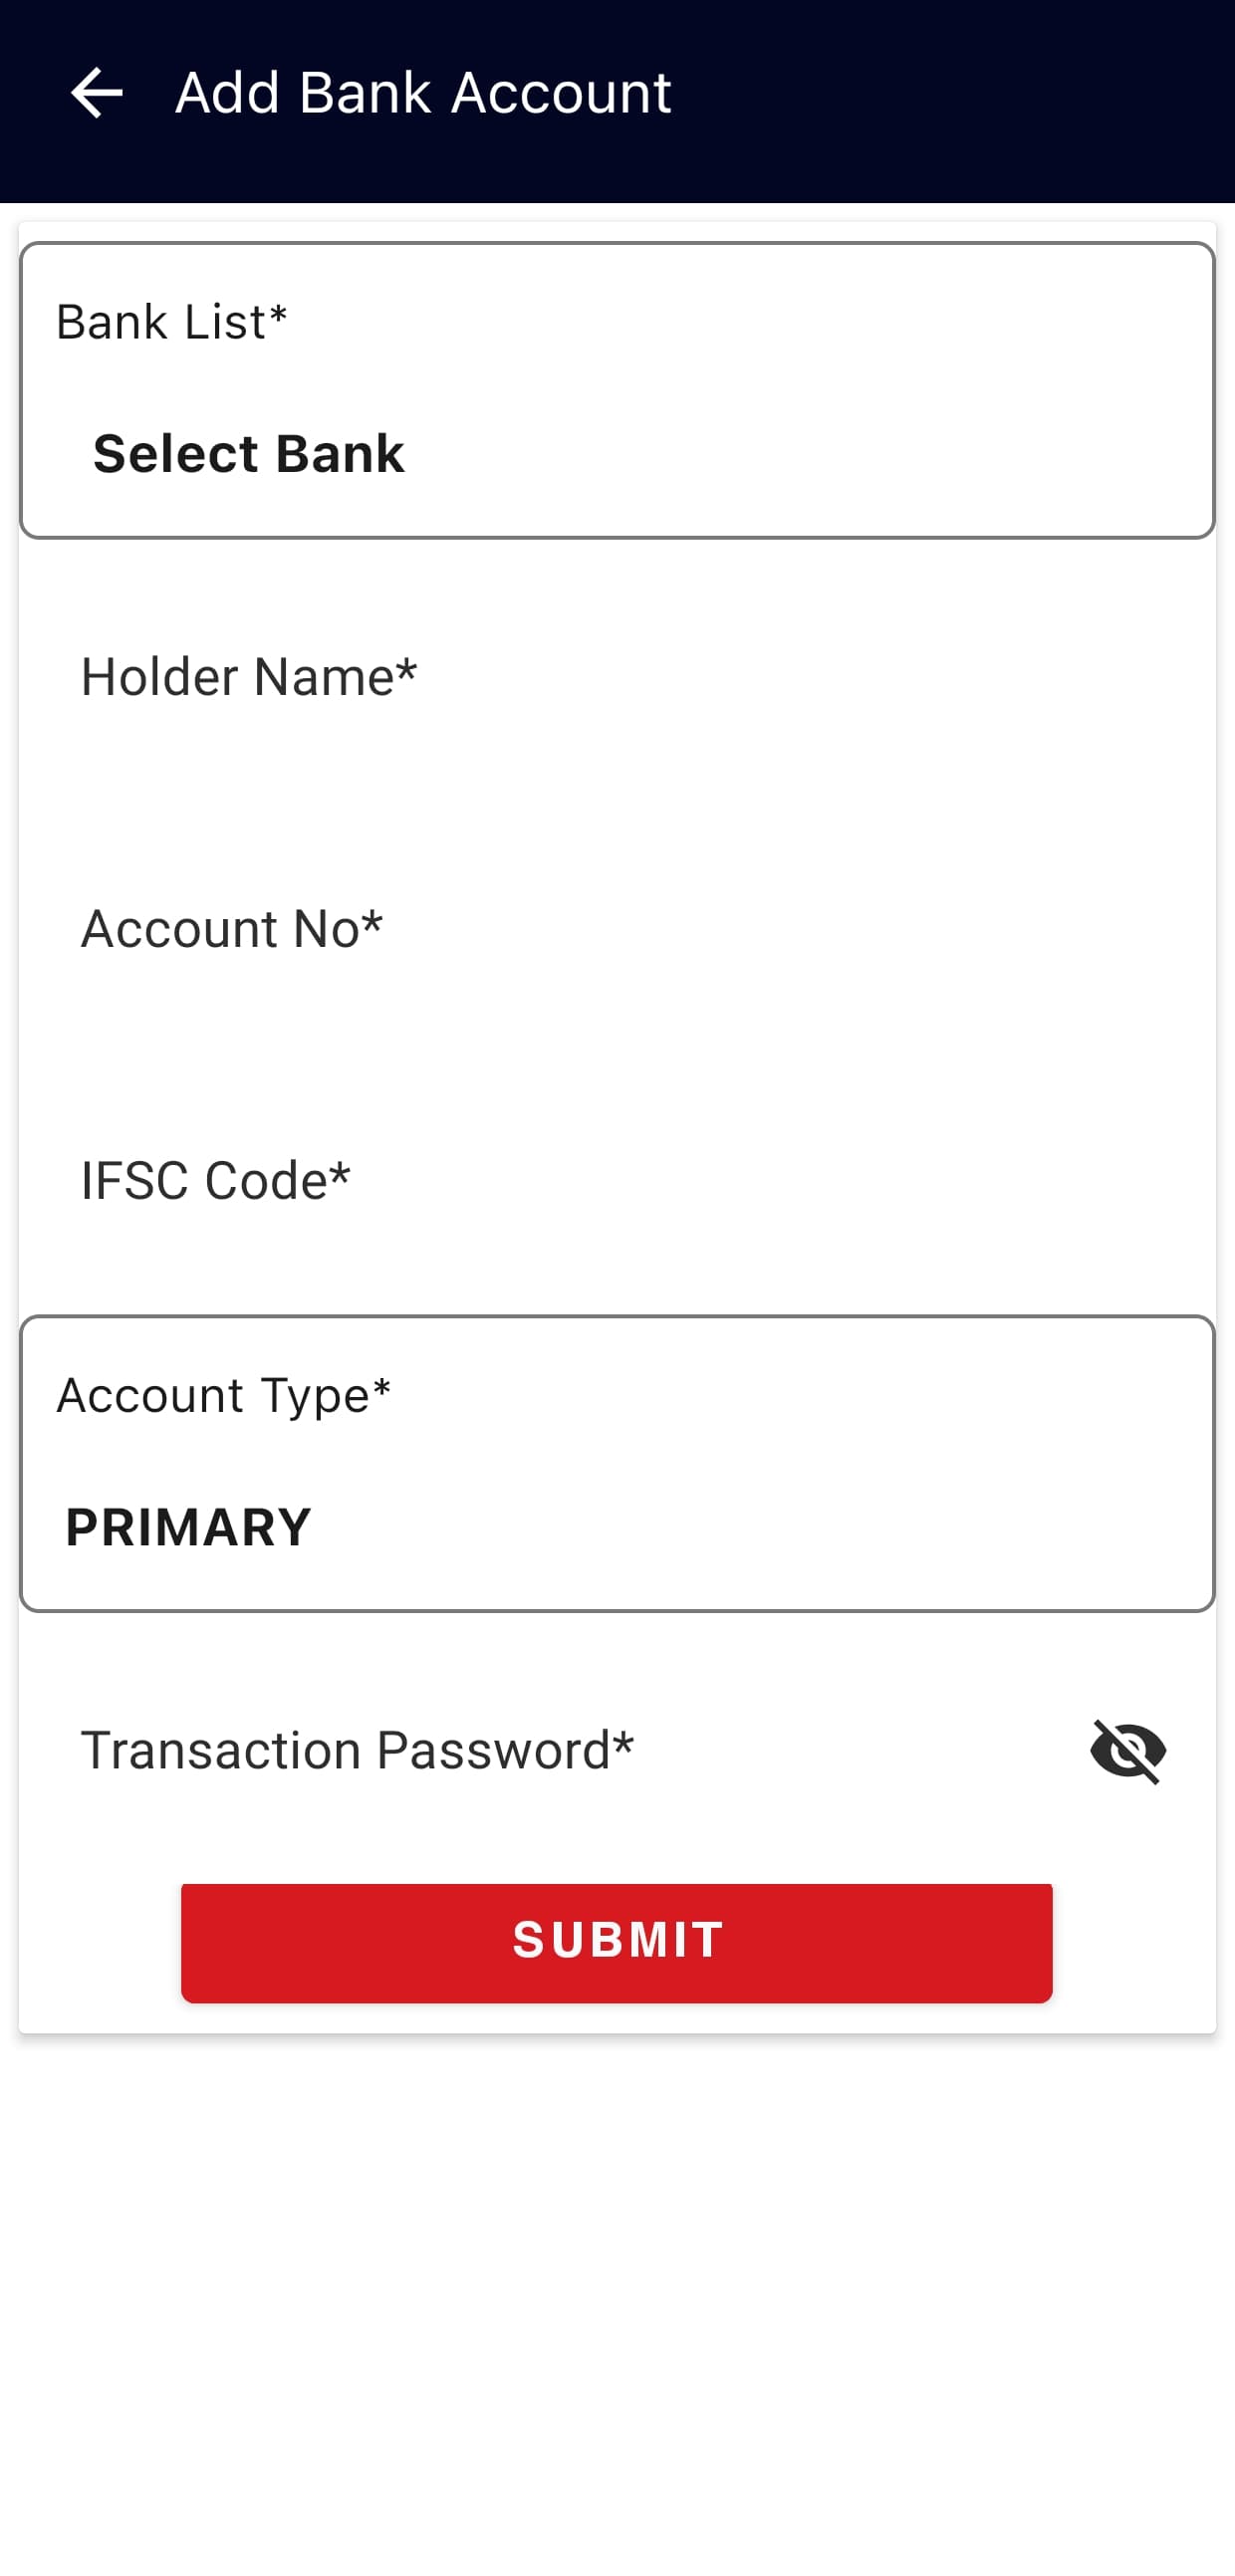
Task: Expand the Account Type dropdown
Action: coord(616,1463)
